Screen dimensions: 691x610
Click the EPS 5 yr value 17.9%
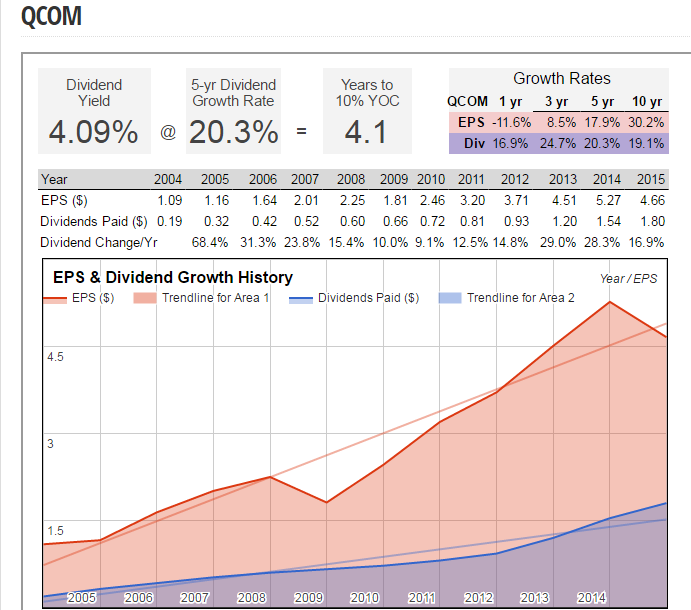[602, 122]
